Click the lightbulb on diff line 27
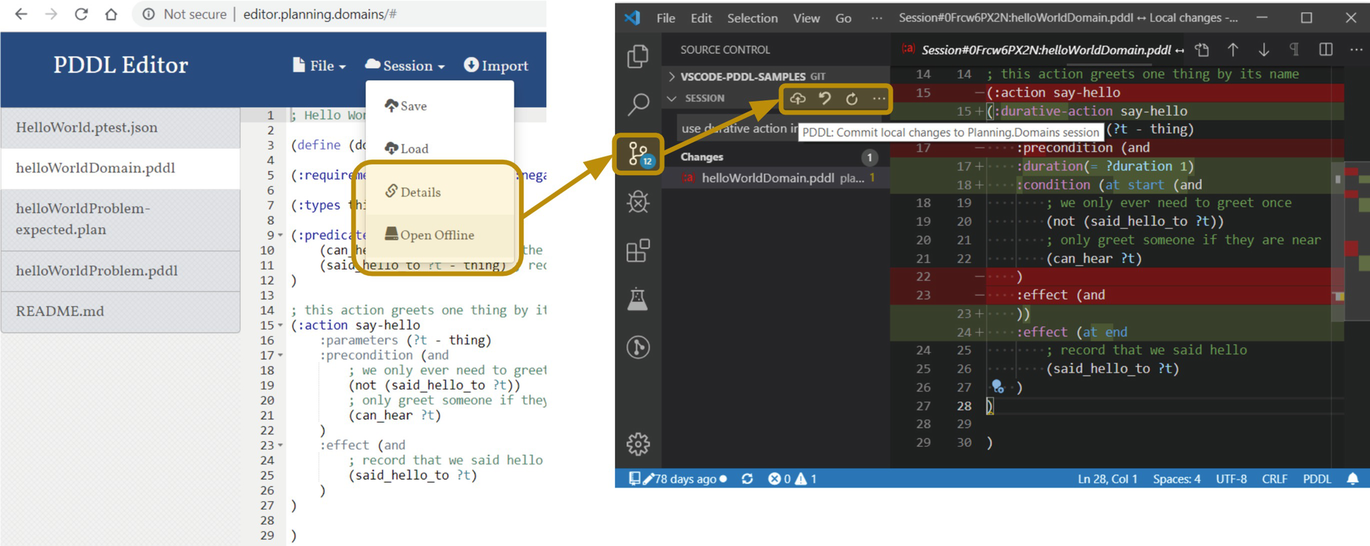Image resolution: width=1370 pixels, height=546 pixels. point(997,386)
